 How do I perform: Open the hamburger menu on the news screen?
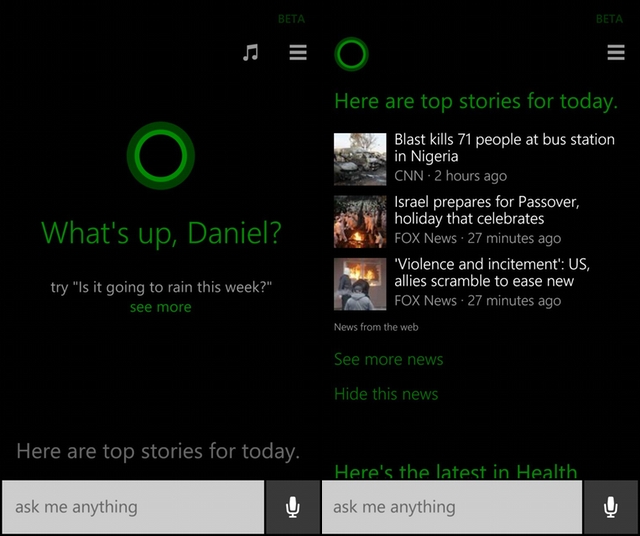616,53
